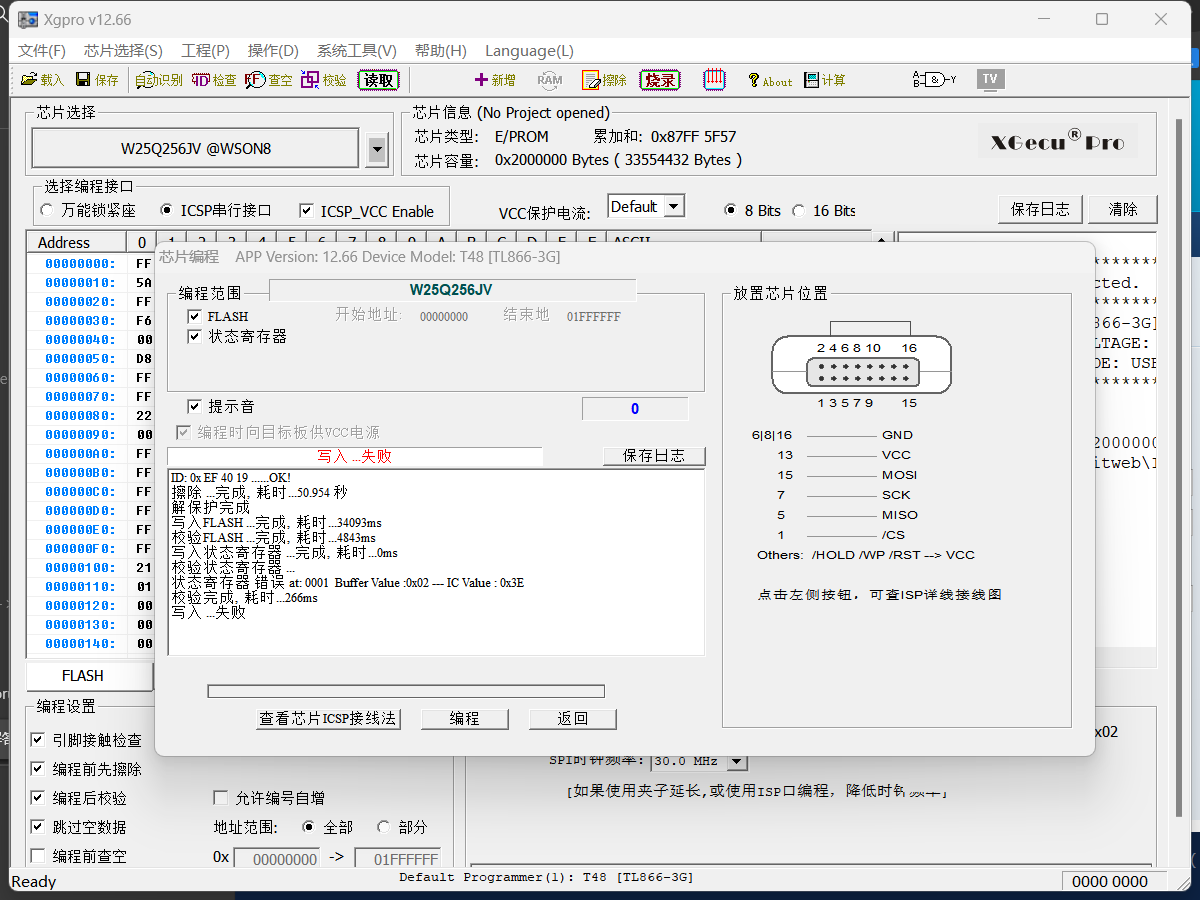Select the 16 Bits radio button
The width and height of the screenshot is (1200, 900).
[798, 210]
